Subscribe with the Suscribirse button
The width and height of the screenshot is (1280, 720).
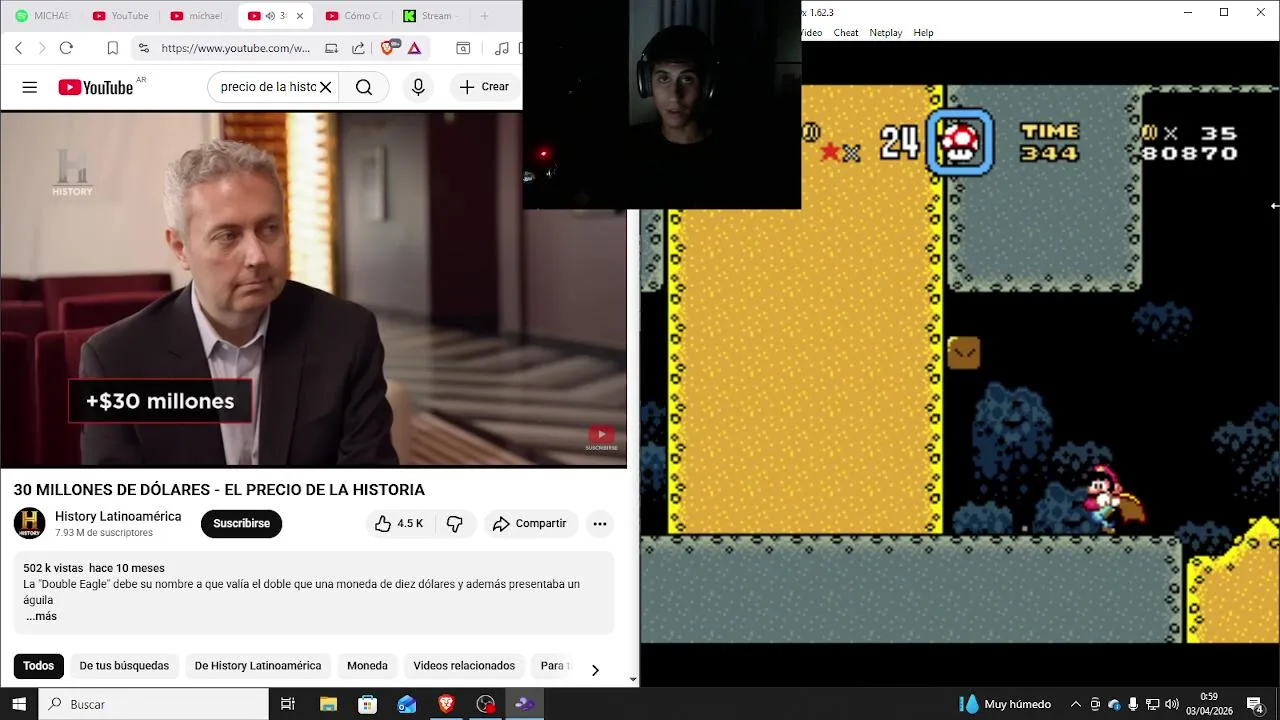pyautogui.click(x=241, y=523)
